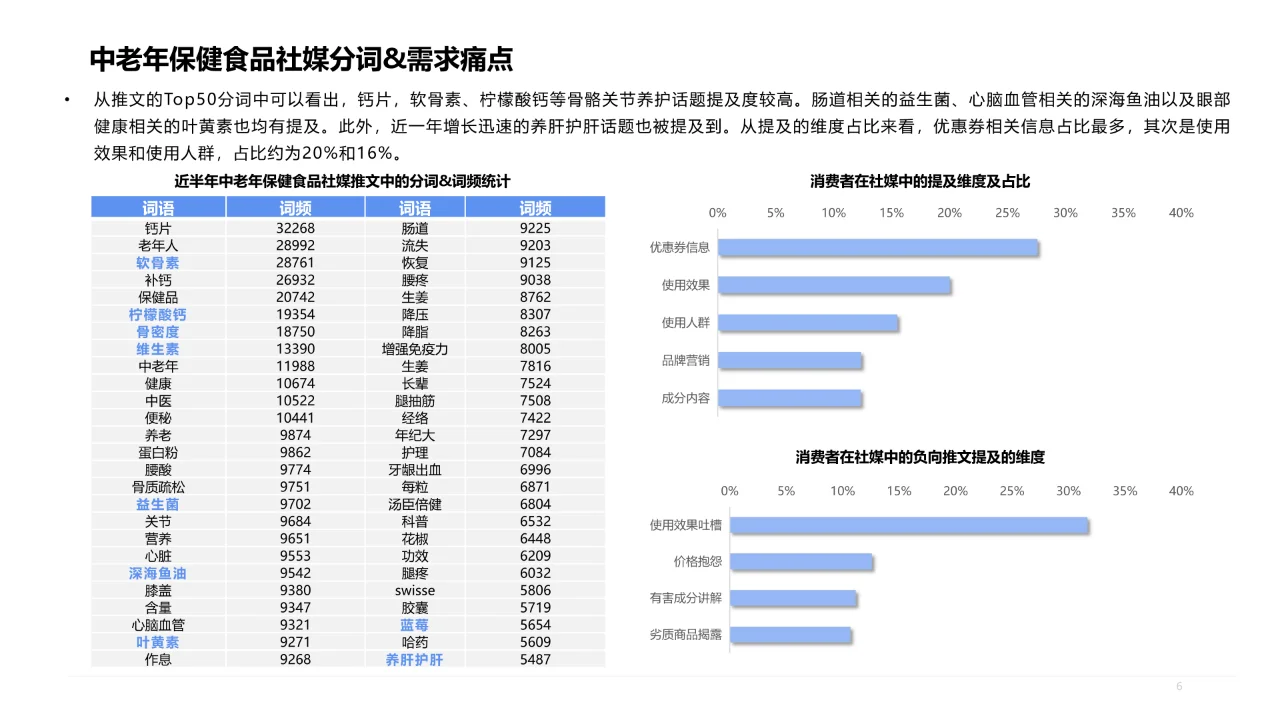This screenshot has width=1280, height=720.
Task: Click the blue highlighted keyword 柠檬酸钙
Action: pos(156,314)
